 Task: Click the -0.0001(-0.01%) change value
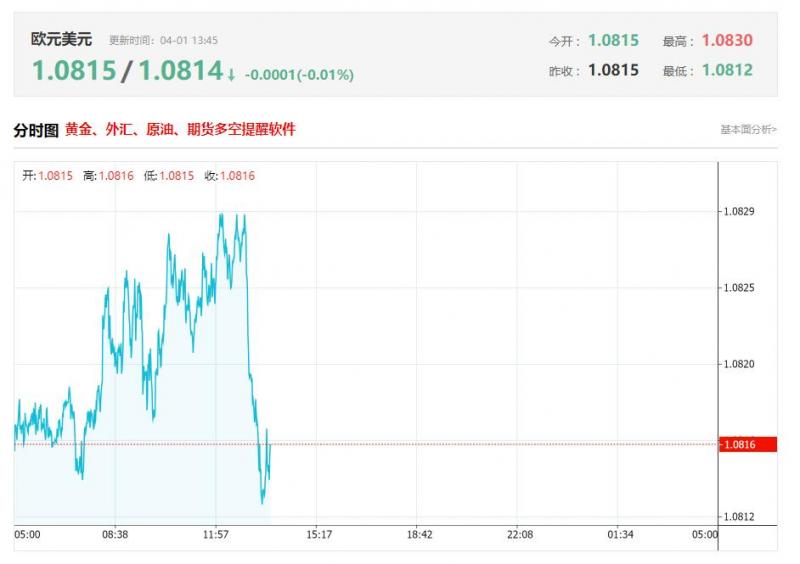(299, 74)
